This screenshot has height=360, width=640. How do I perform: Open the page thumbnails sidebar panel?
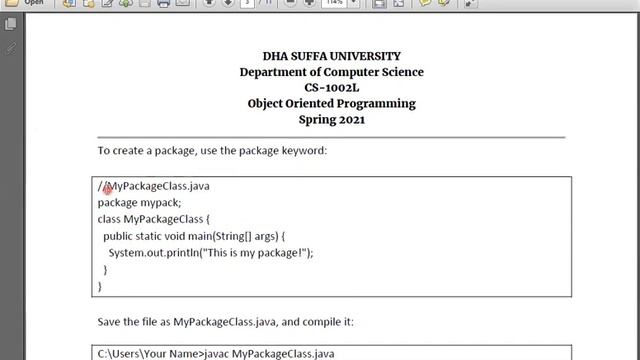[11, 24]
